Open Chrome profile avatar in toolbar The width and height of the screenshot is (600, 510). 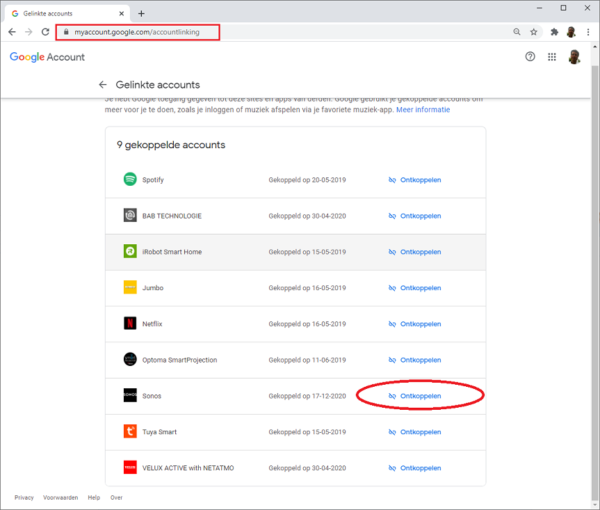(571, 32)
